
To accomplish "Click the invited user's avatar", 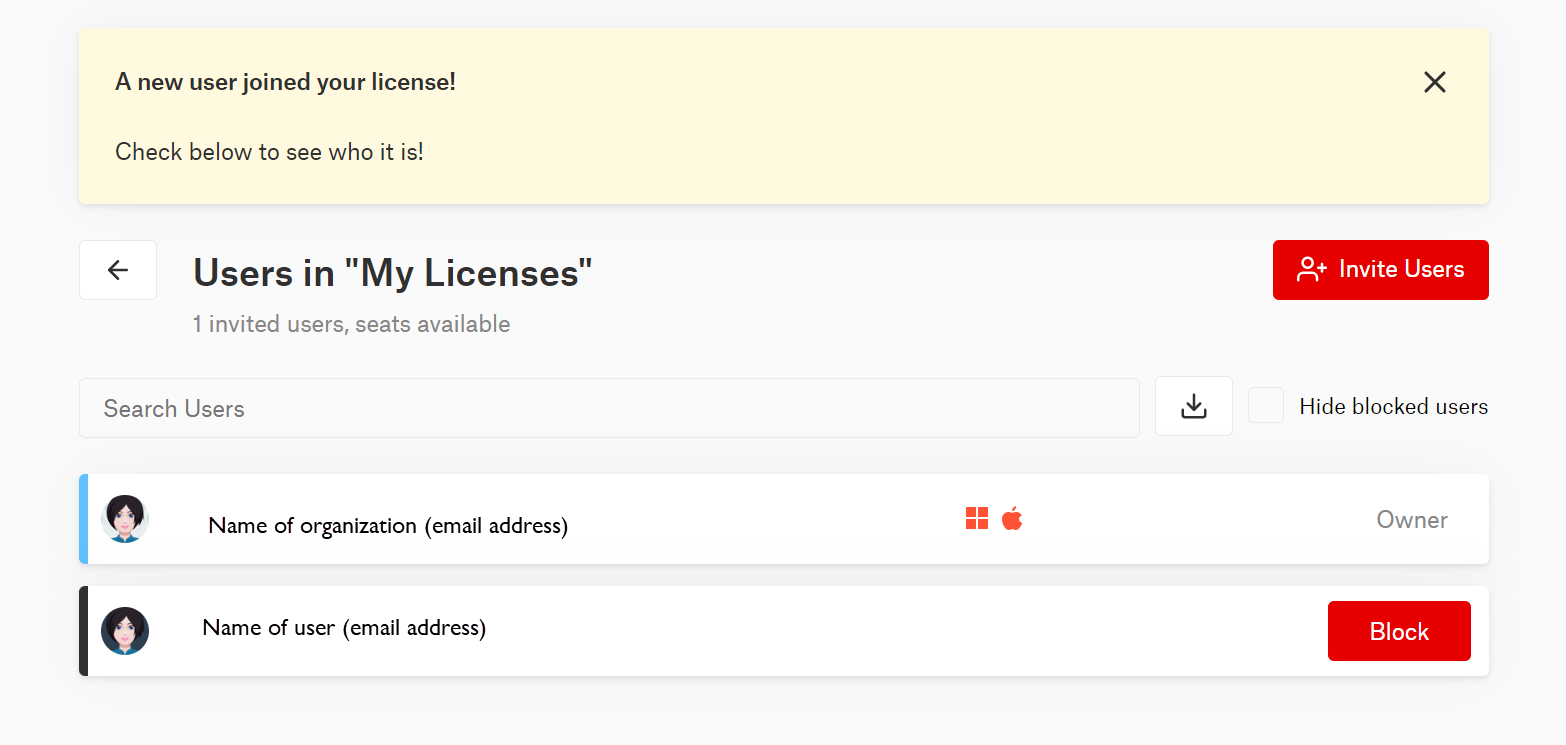I will (x=125, y=631).
